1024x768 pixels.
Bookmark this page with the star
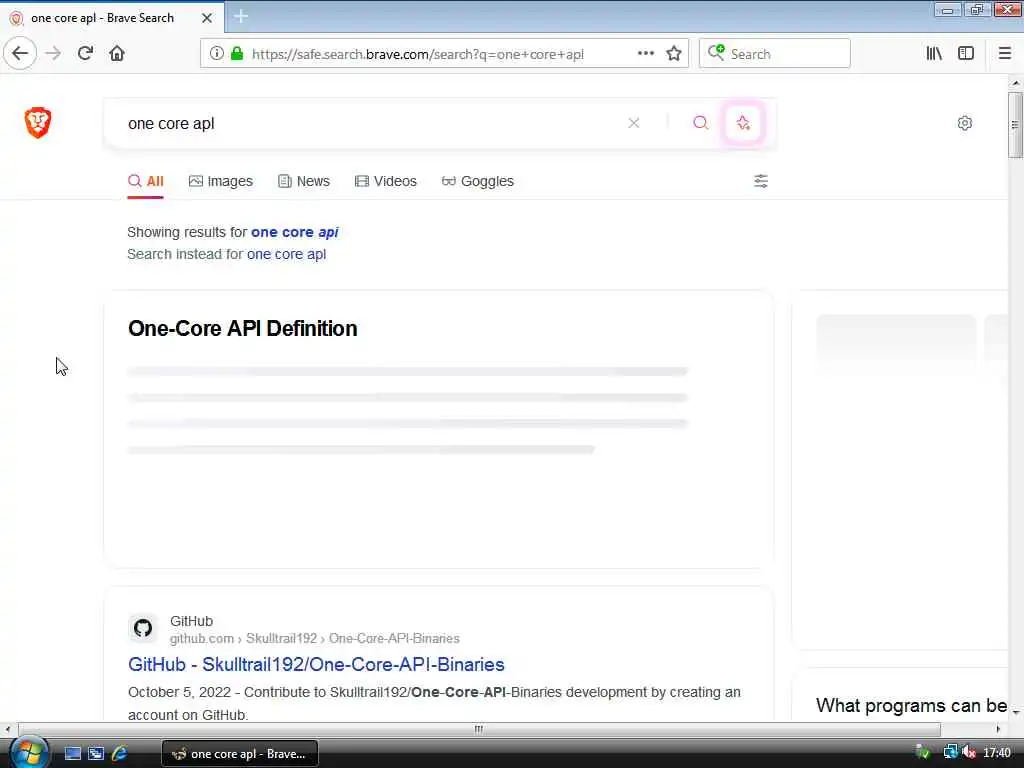pos(674,54)
